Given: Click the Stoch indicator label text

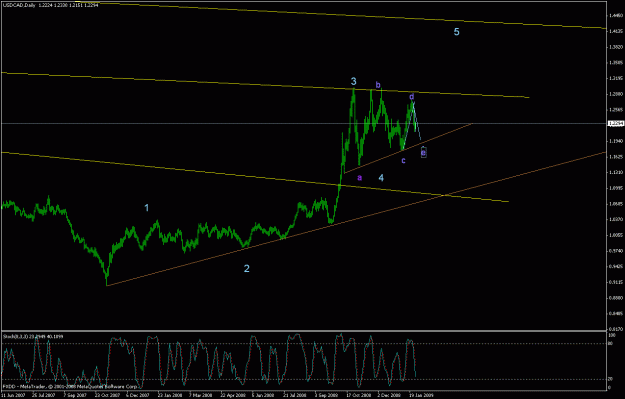Looking at the screenshot, I should tap(33, 336).
